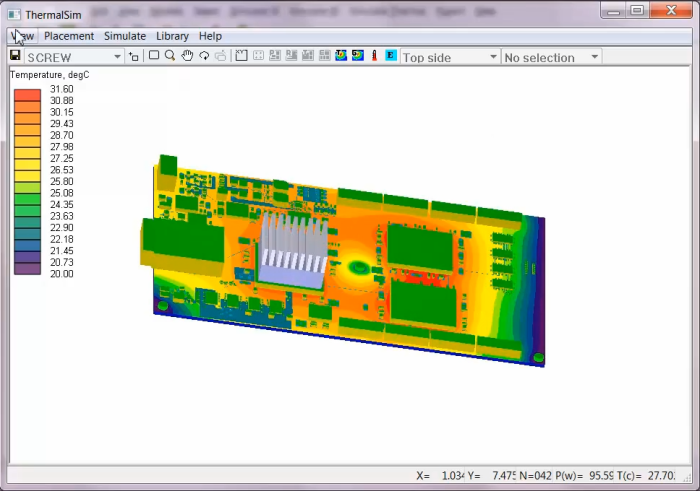Click the save floppy disk icon
Viewport: 700px width, 491px height.
tap(15, 55)
